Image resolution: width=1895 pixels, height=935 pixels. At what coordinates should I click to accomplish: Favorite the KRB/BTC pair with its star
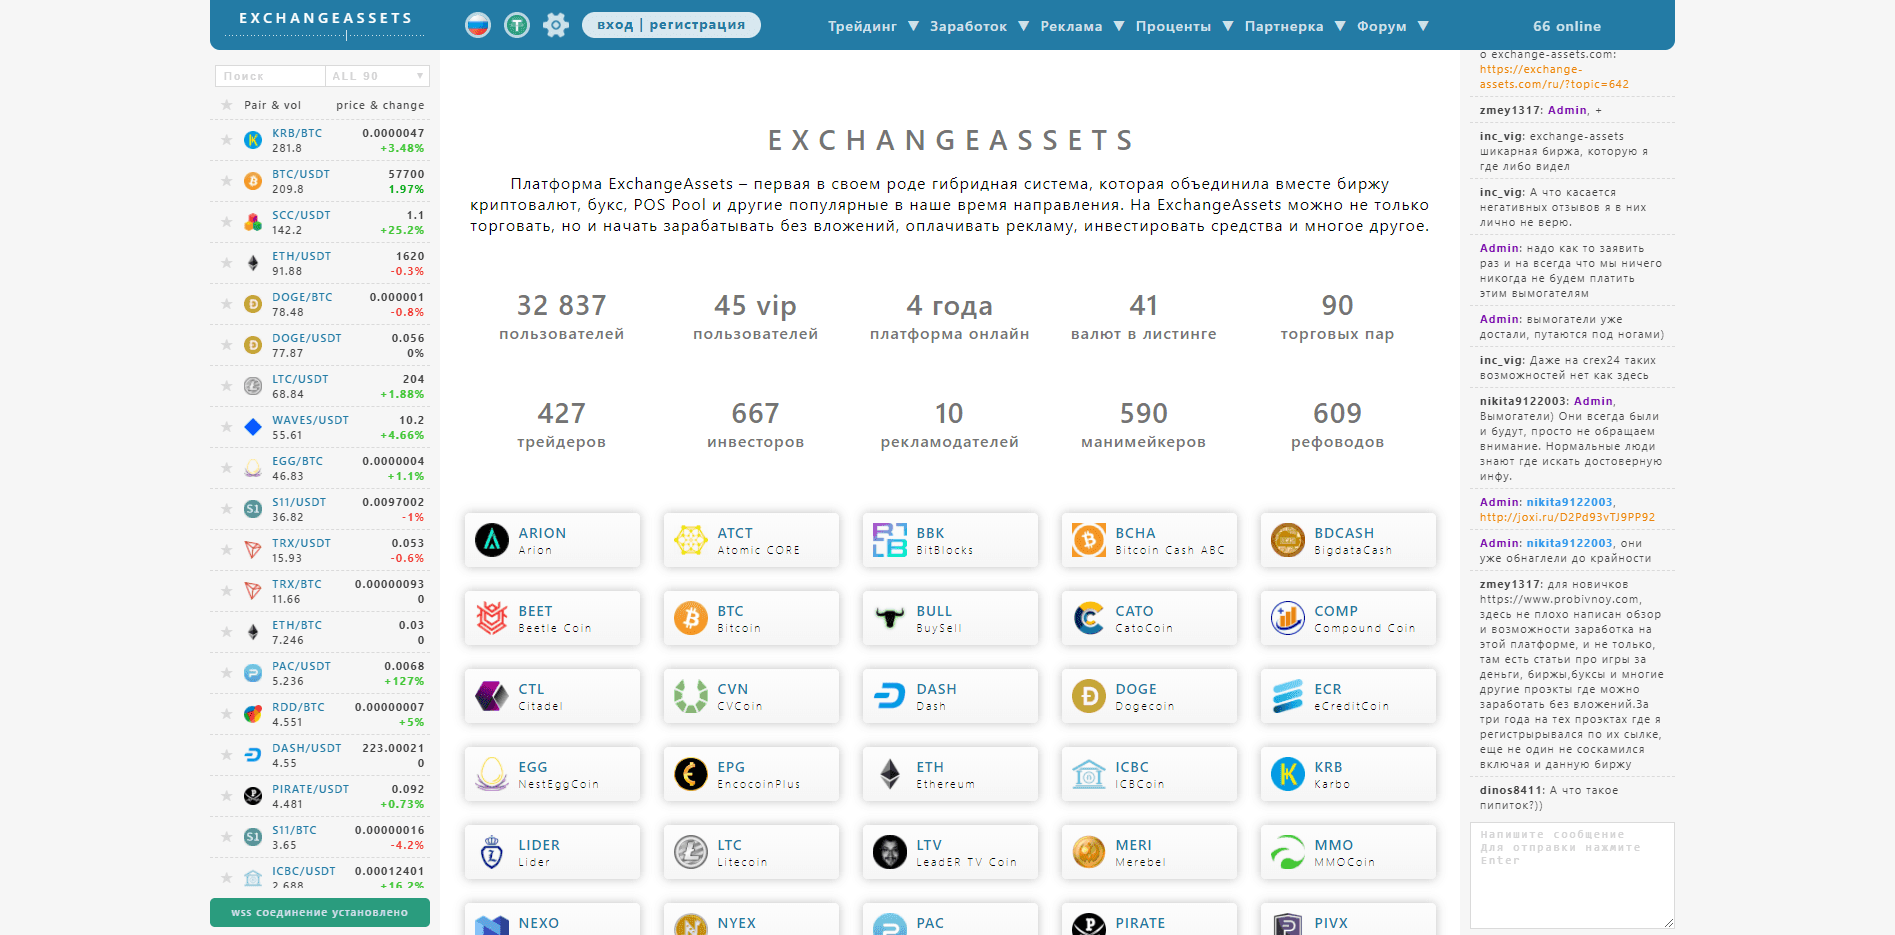tap(226, 139)
